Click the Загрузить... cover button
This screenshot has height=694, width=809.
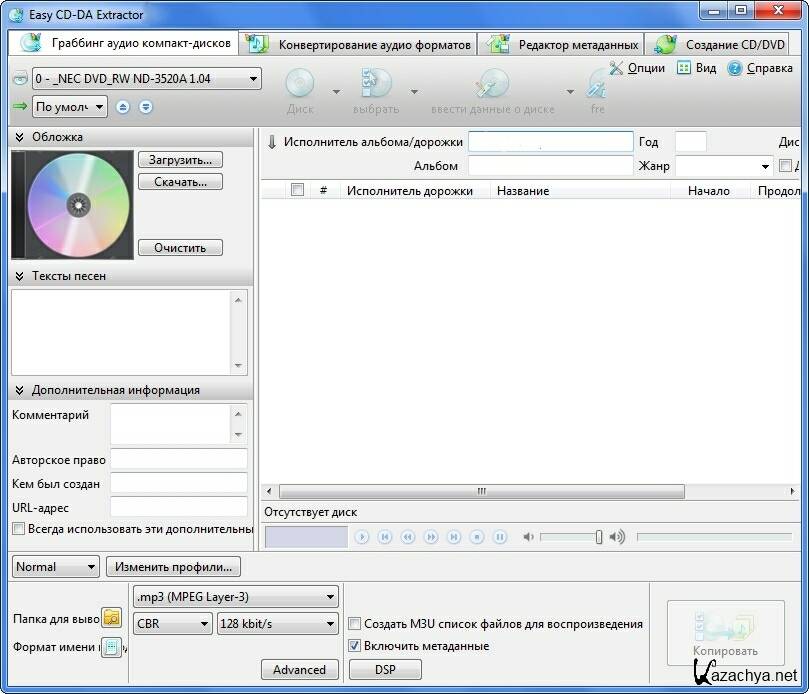(180, 160)
